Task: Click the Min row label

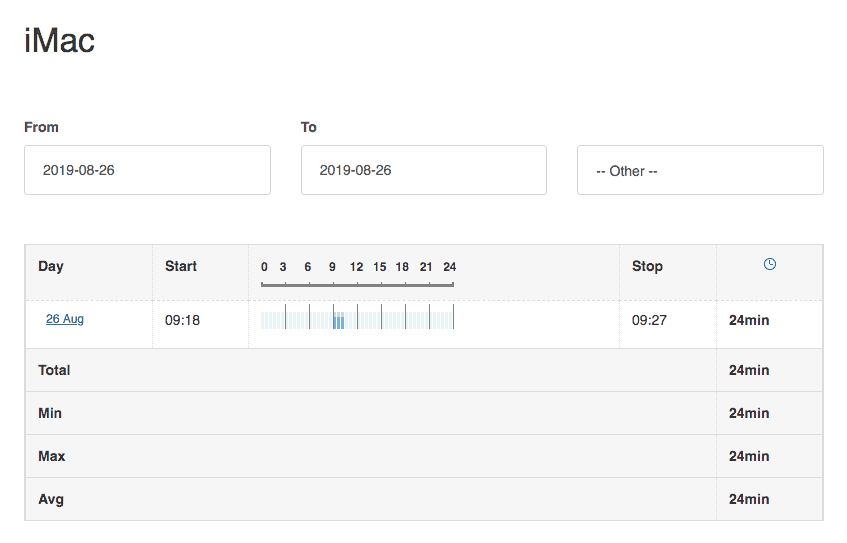Action: pyautogui.click(x=50, y=413)
